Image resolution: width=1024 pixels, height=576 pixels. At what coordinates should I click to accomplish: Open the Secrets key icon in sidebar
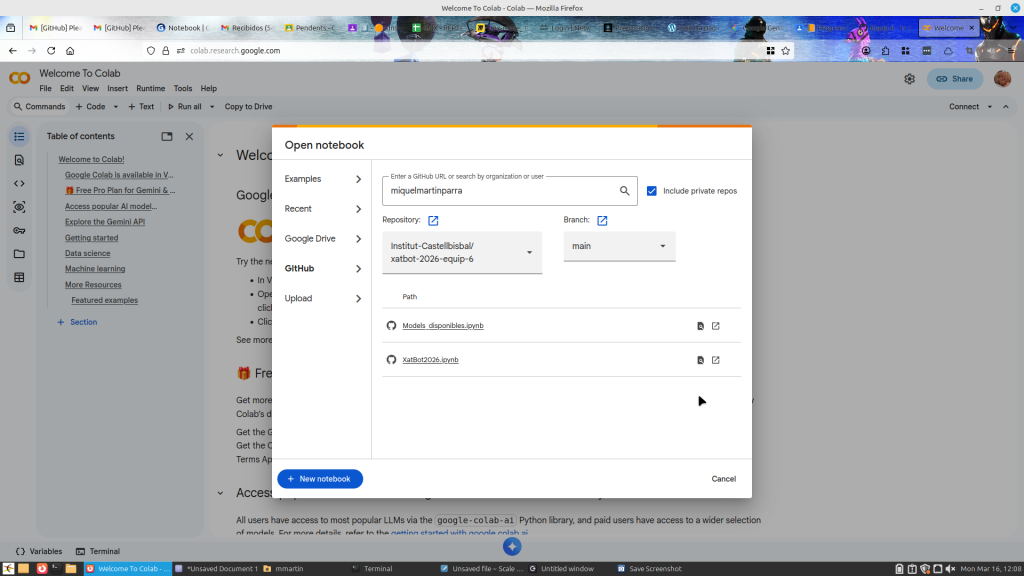tap(19, 231)
